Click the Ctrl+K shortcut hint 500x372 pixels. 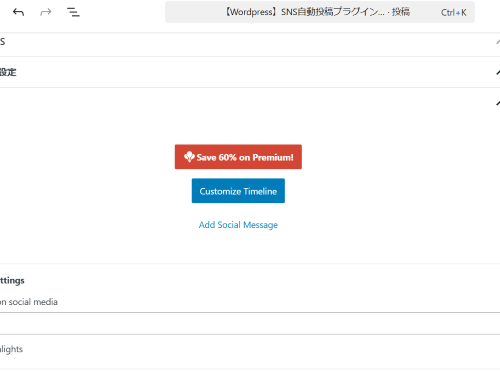point(453,13)
